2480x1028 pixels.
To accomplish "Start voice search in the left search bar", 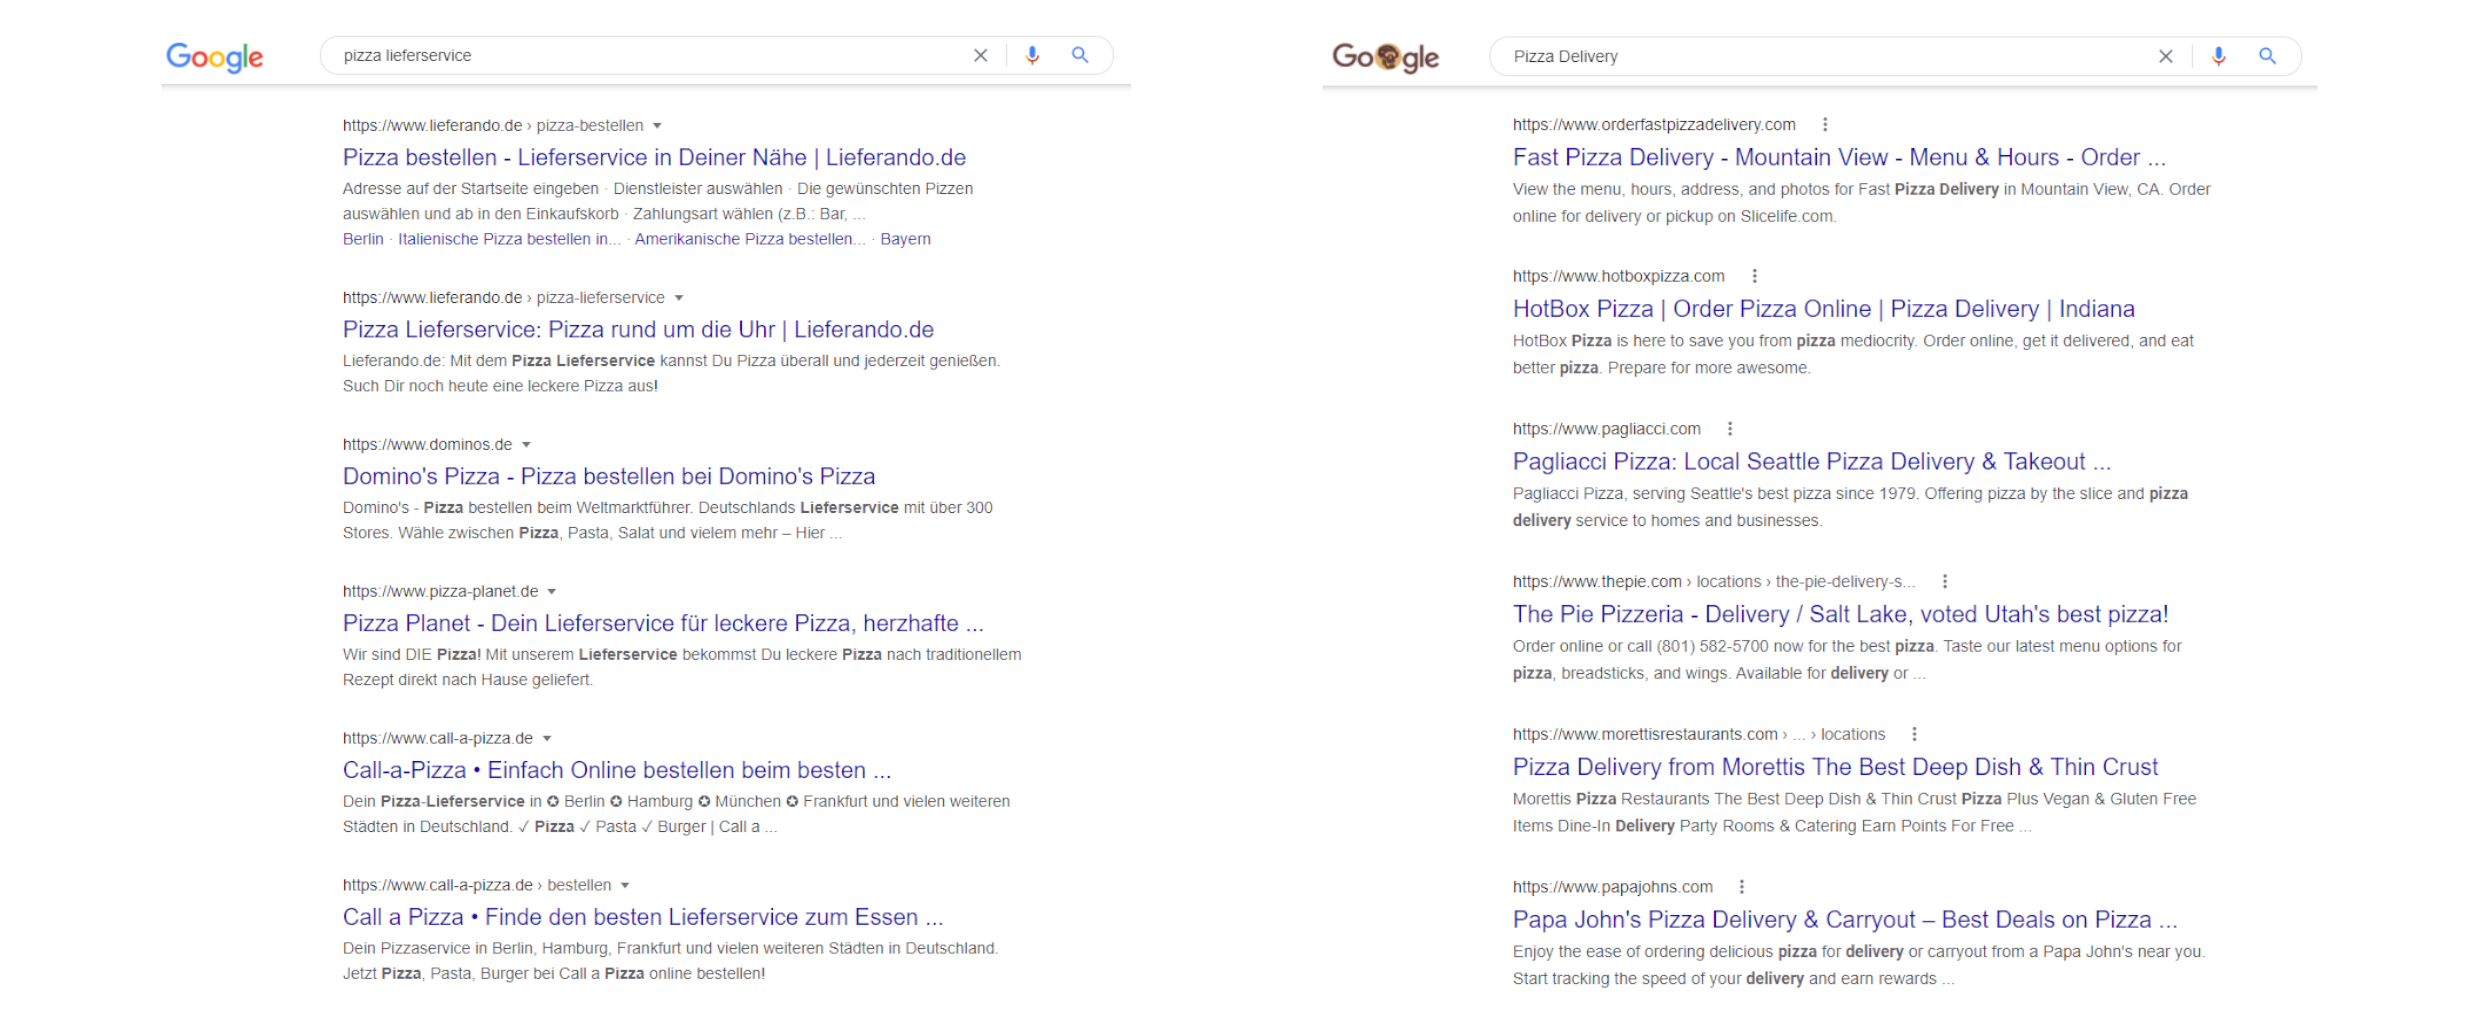I will click(x=1033, y=56).
